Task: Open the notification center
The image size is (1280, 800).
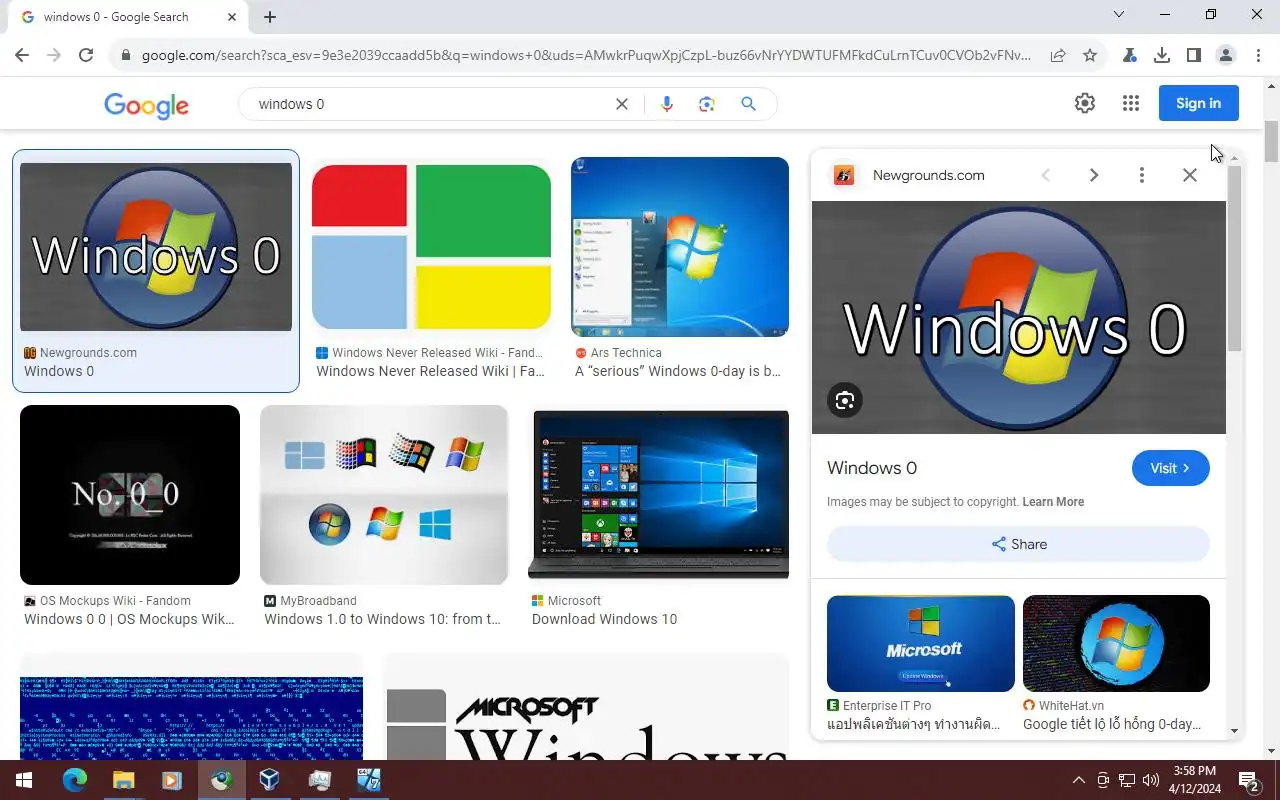Action: pos(1249,780)
